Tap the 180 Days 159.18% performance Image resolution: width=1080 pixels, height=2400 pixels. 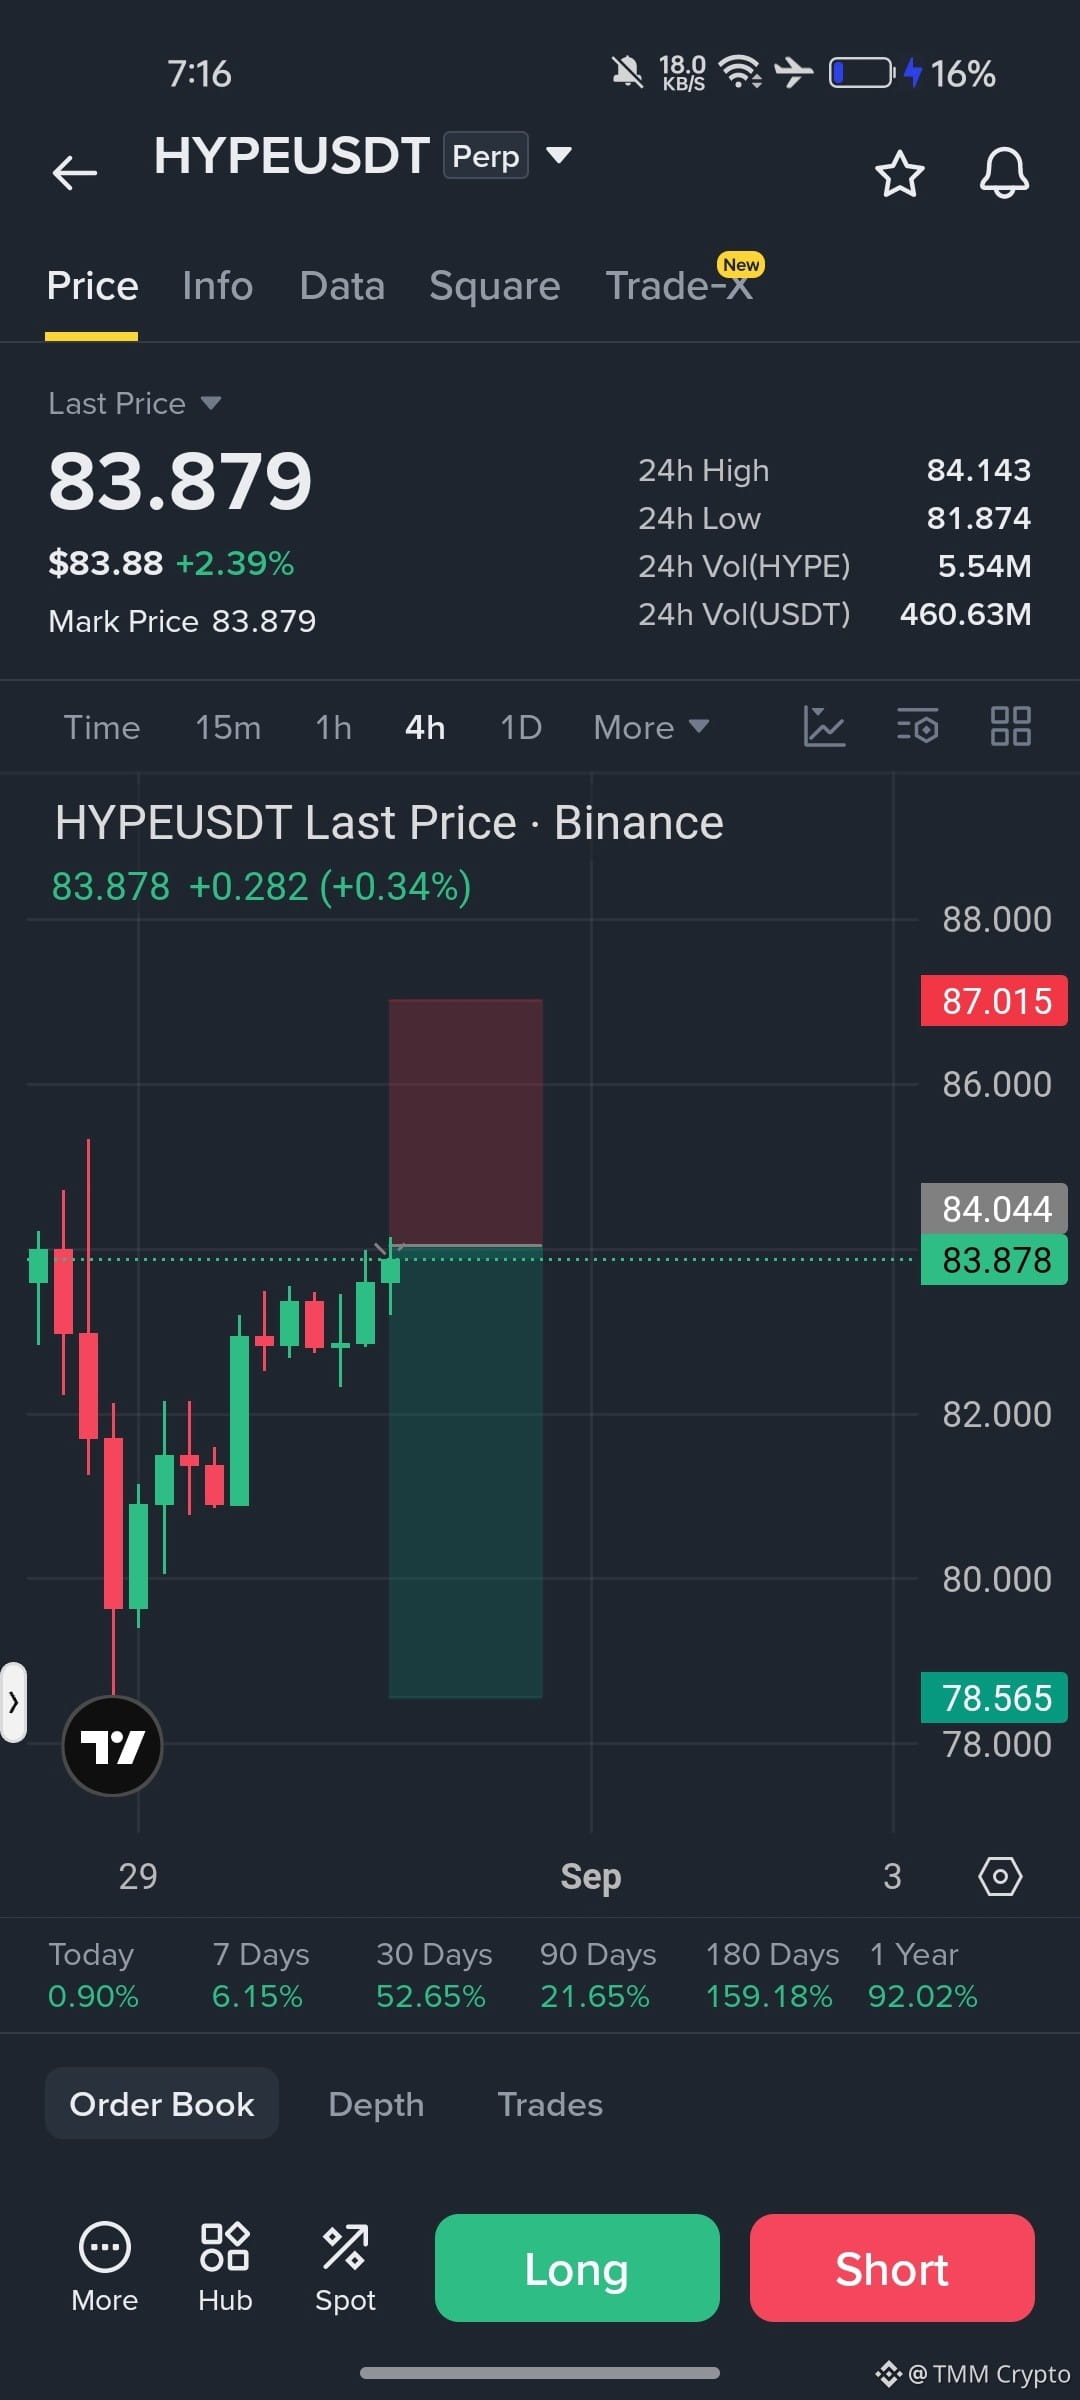[x=772, y=1975]
